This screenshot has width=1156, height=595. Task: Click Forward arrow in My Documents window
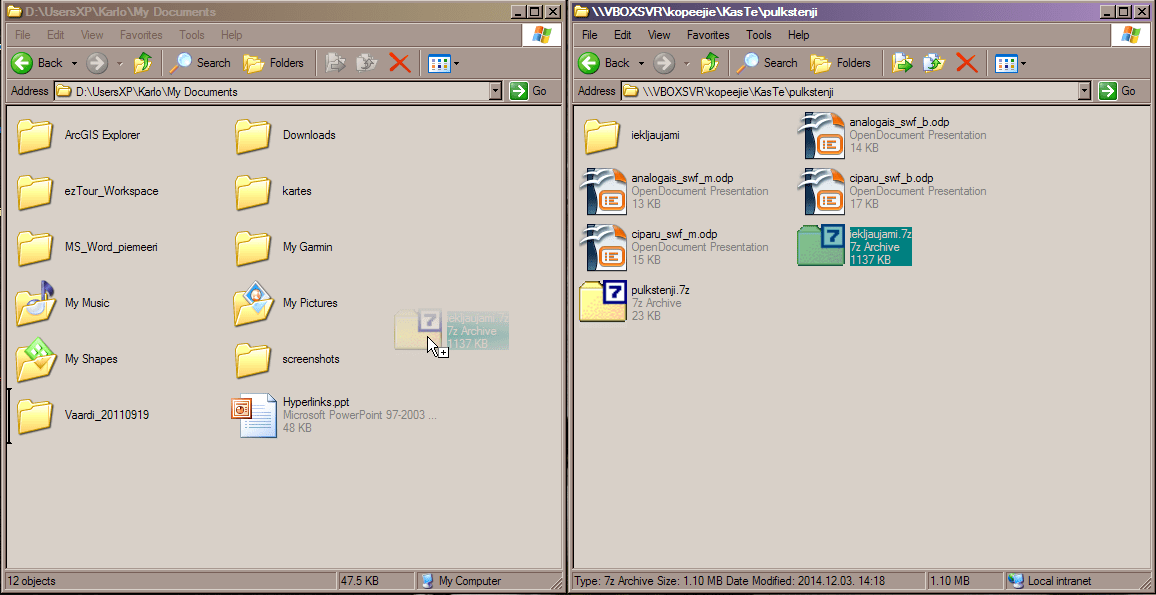coord(97,63)
